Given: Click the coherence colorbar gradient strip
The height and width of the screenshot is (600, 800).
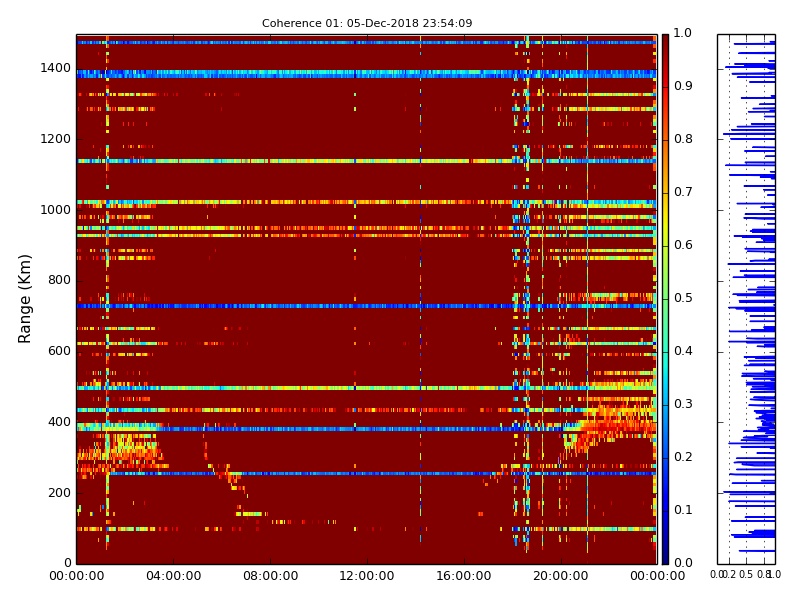Looking at the screenshot, I should click(x=665, y=299).
